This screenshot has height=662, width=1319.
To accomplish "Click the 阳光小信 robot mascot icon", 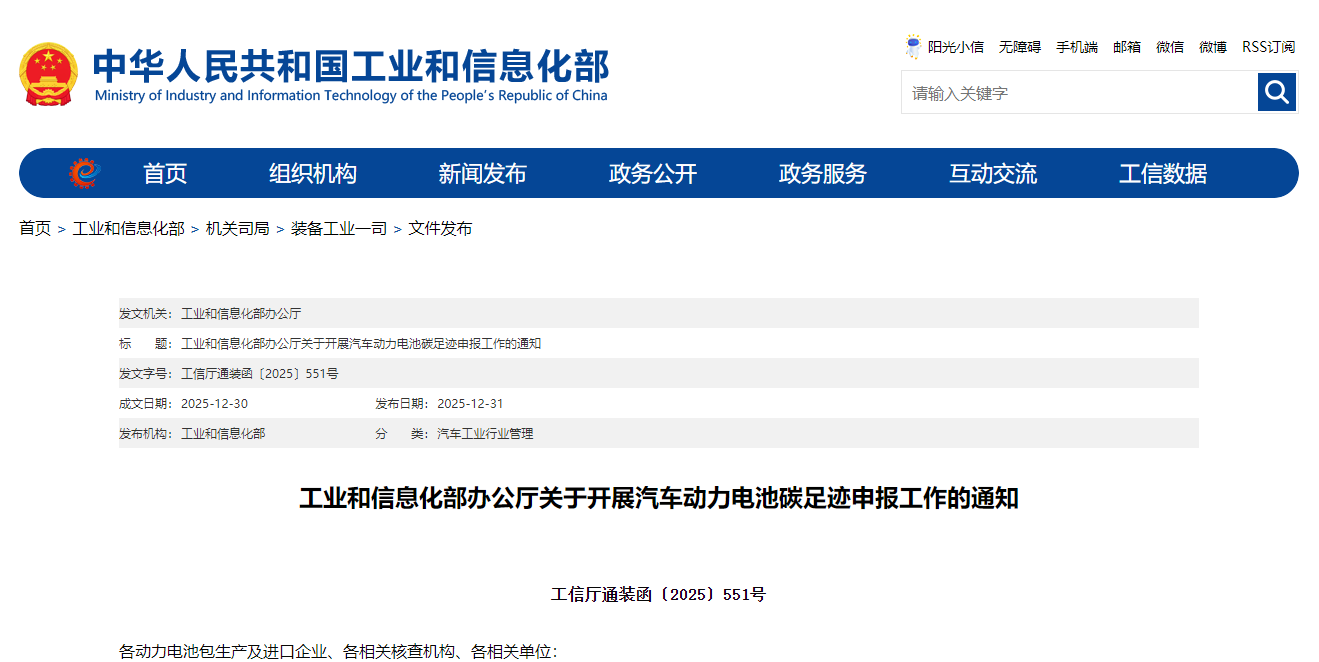I will pos(913,47).
